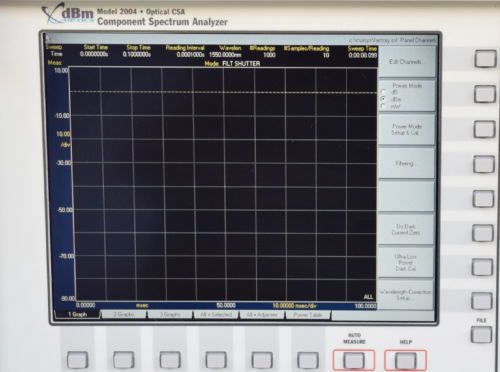The width and height of the screenshot is (500, 372).
Task: Open Power Mode Setup & Cal
Action: [x=406, y=129]
